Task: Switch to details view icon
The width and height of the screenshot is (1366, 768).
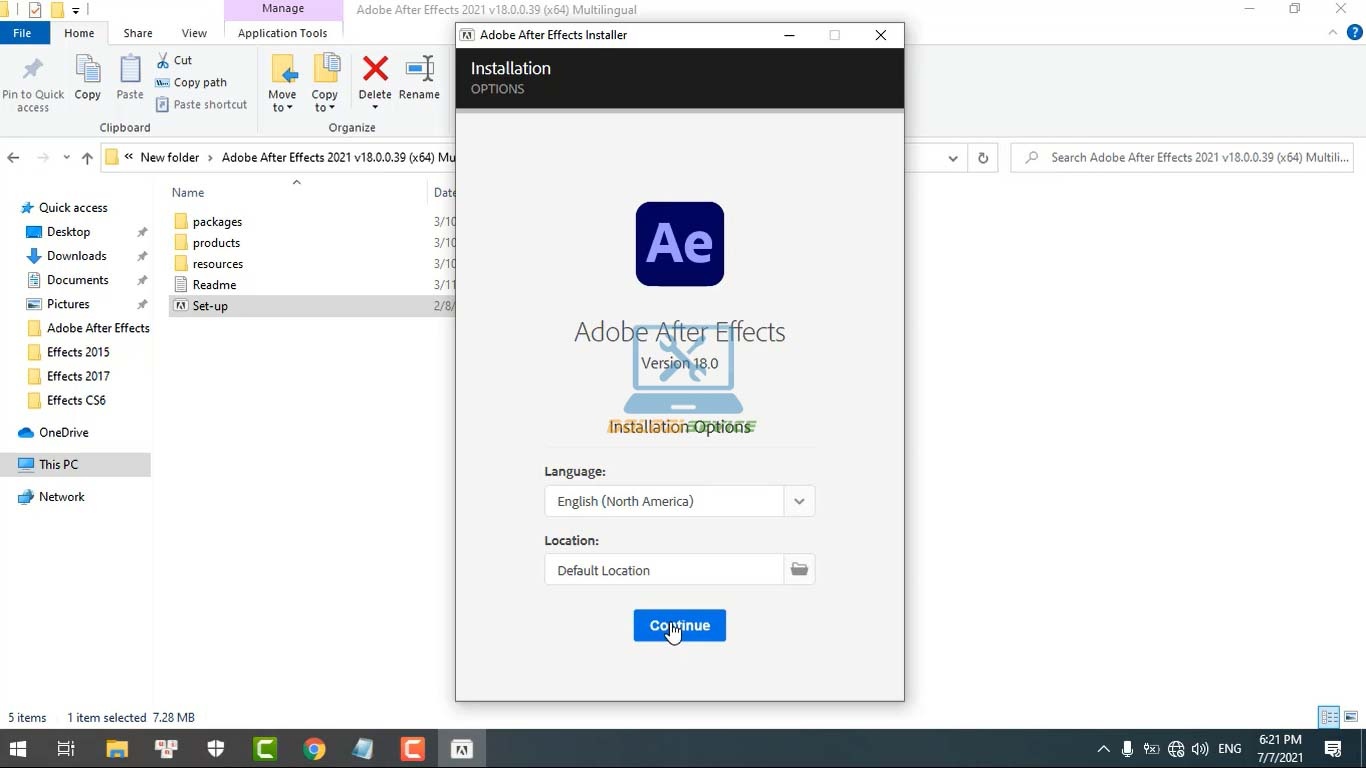Action: point(1329,717)
